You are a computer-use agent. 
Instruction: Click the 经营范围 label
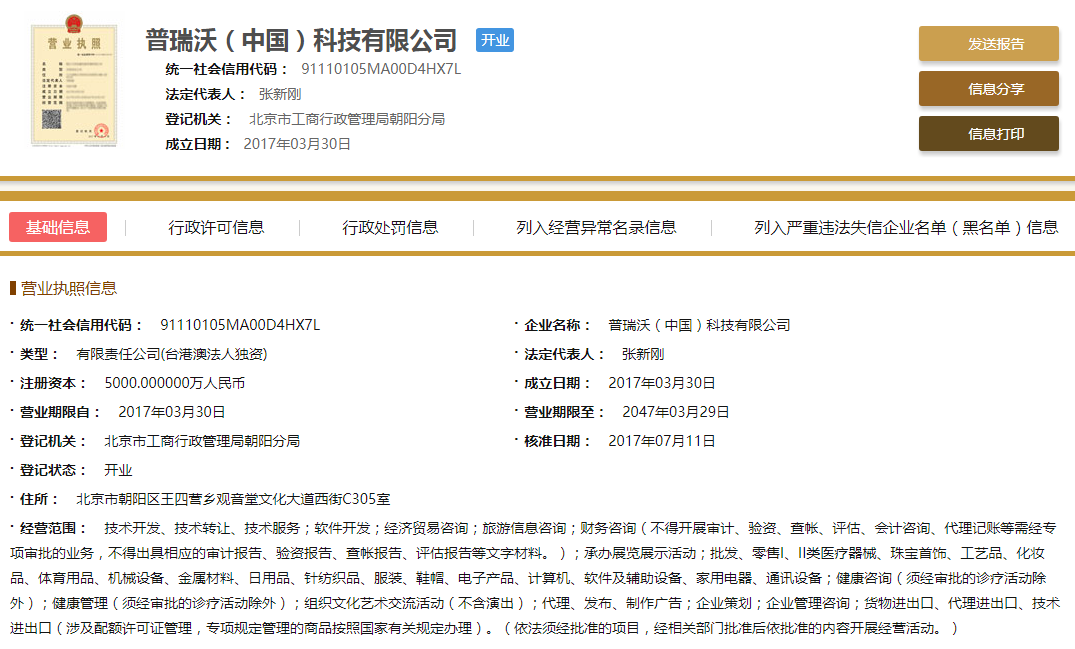click(x=54, y=527)
